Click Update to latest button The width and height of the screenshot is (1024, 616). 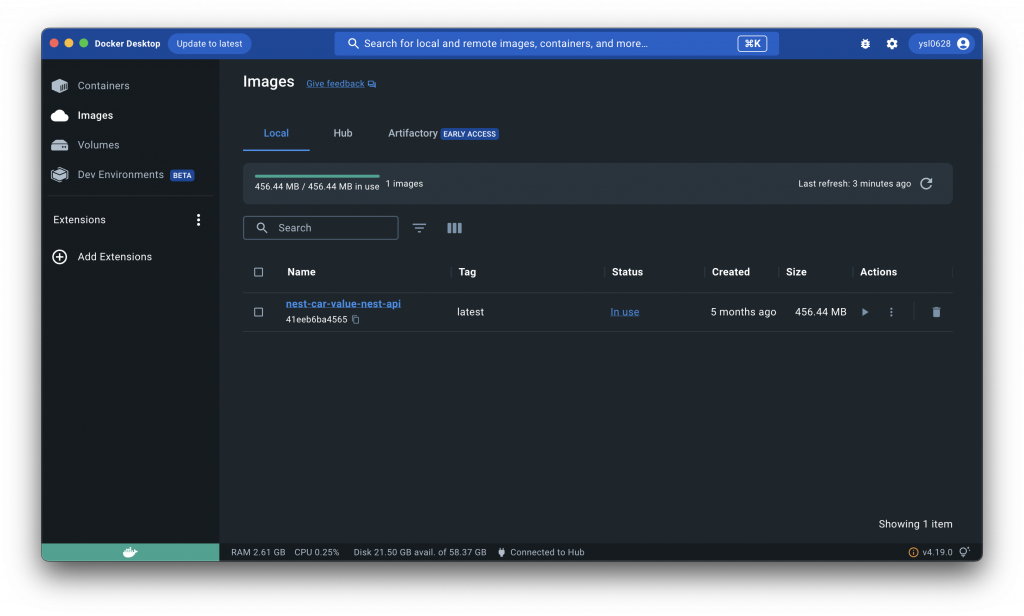[x=209, y=44]
